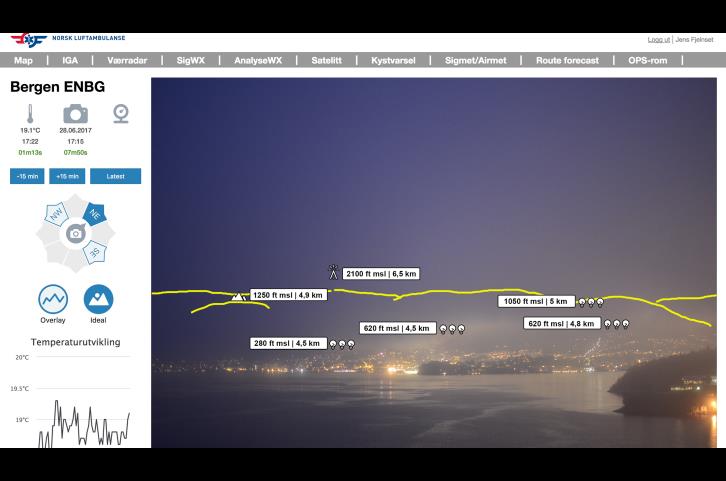This screenshot has height=481, width=726.
Task: Open the Map menu item
Action: [23, 60]
